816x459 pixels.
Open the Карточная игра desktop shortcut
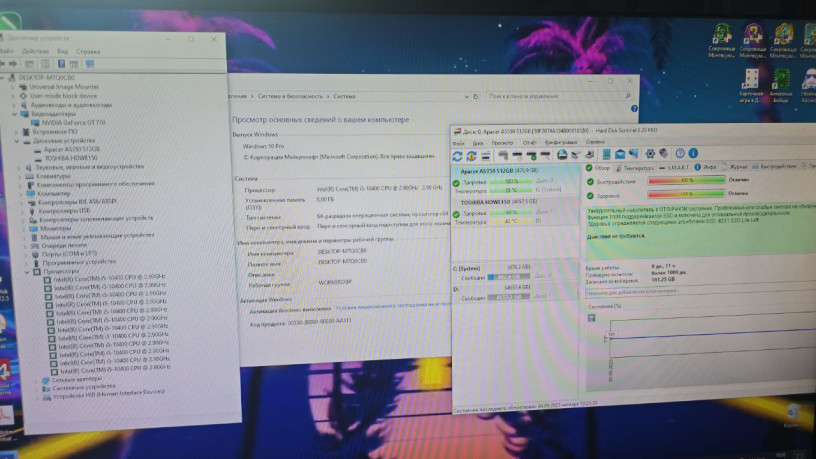[750, 85]
